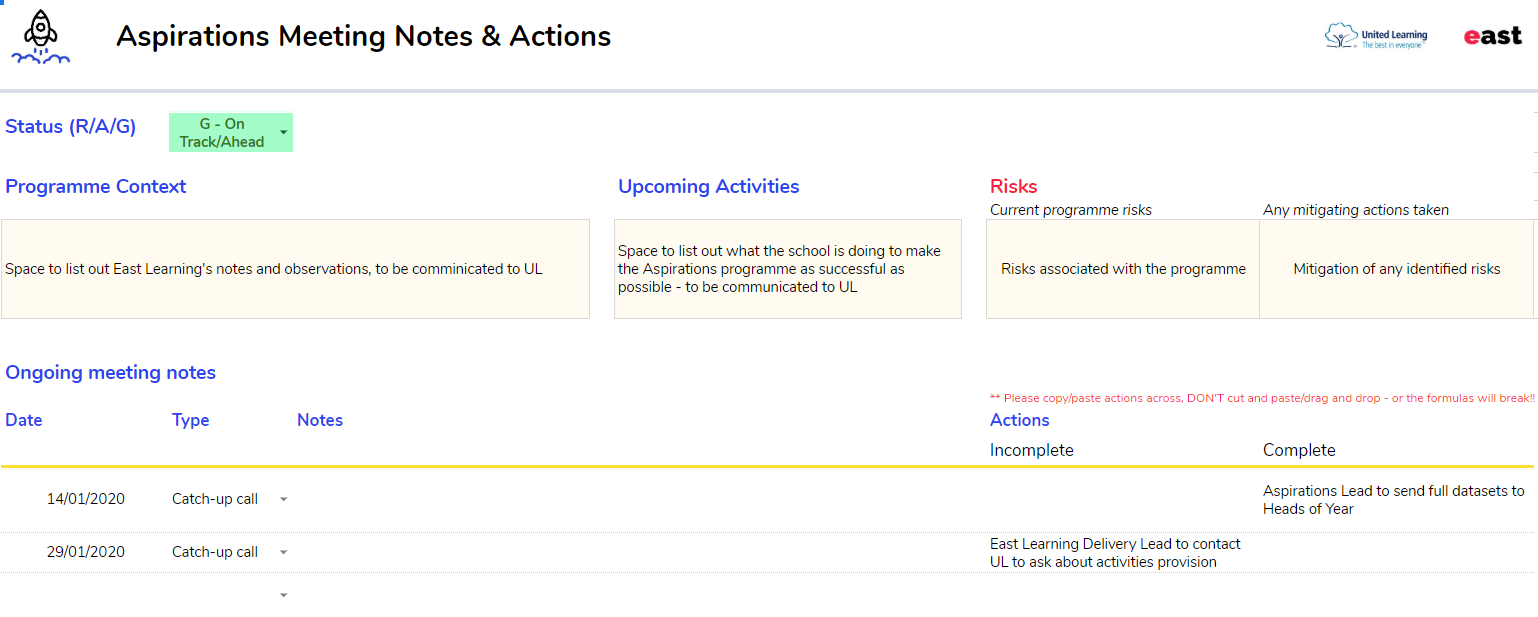The image size is (1538, 617).
Task: Select the 29/01/2020 date cell
Action: click(86, 552)
